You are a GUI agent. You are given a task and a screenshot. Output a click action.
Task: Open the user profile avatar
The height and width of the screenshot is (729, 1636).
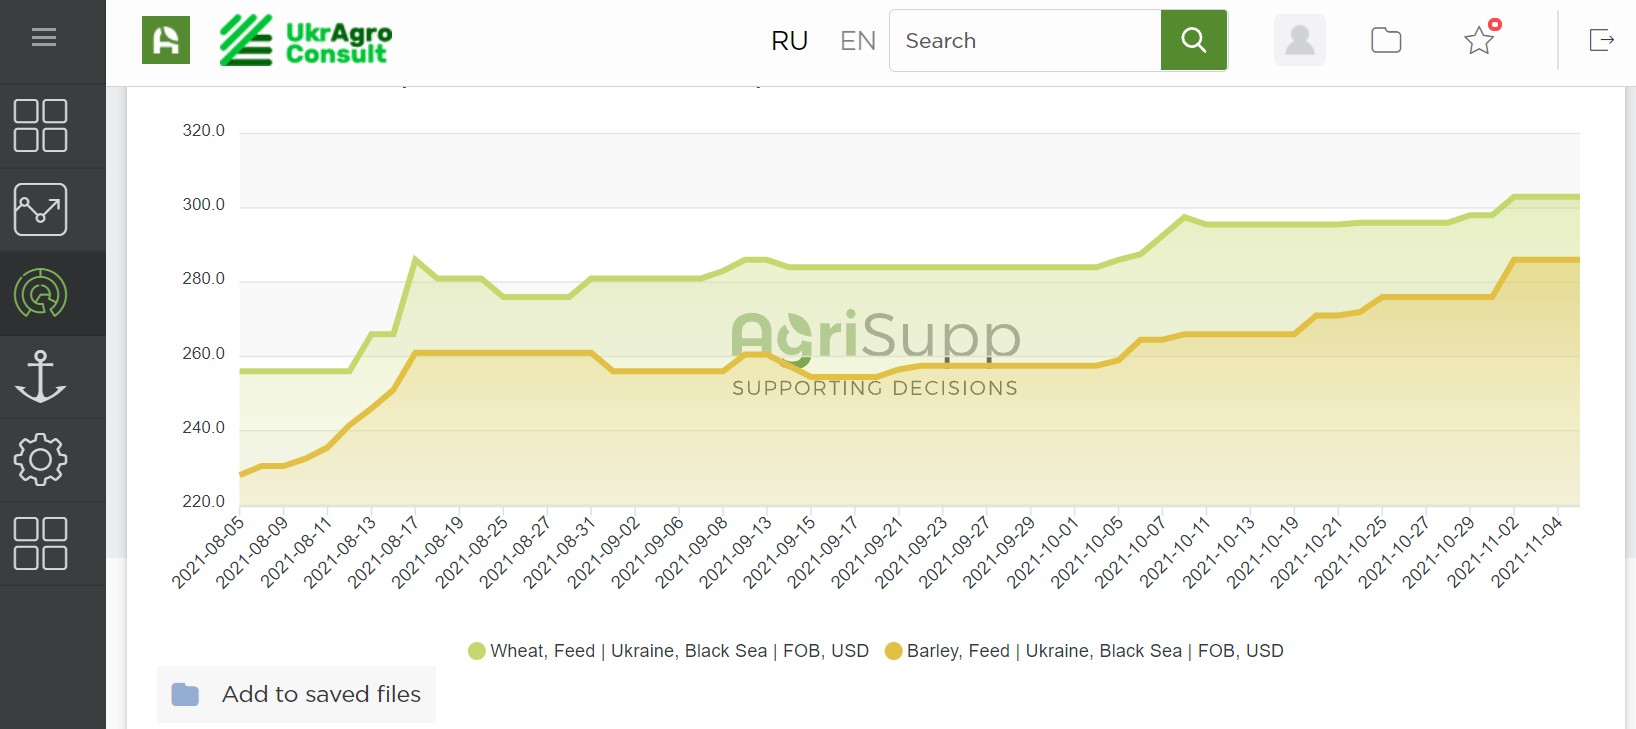pos(1299,40)
